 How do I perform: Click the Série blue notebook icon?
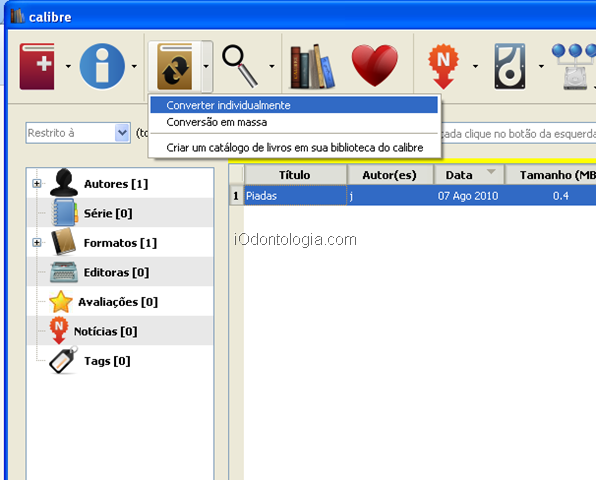64,212
